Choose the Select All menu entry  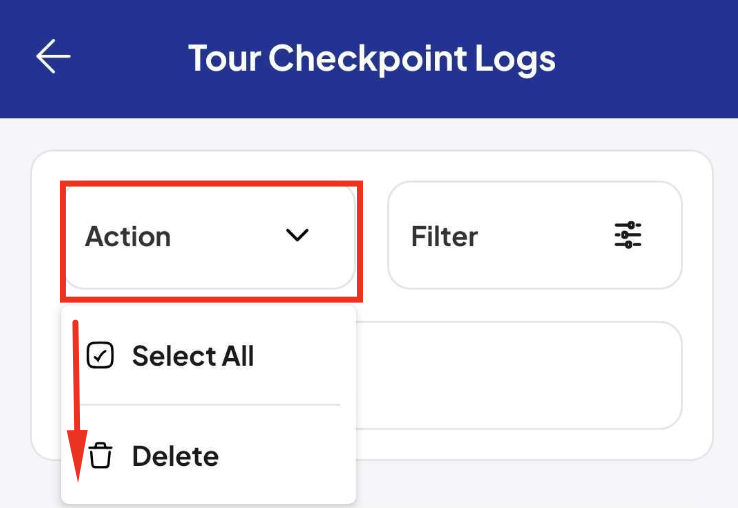click(x=209, y=355)
